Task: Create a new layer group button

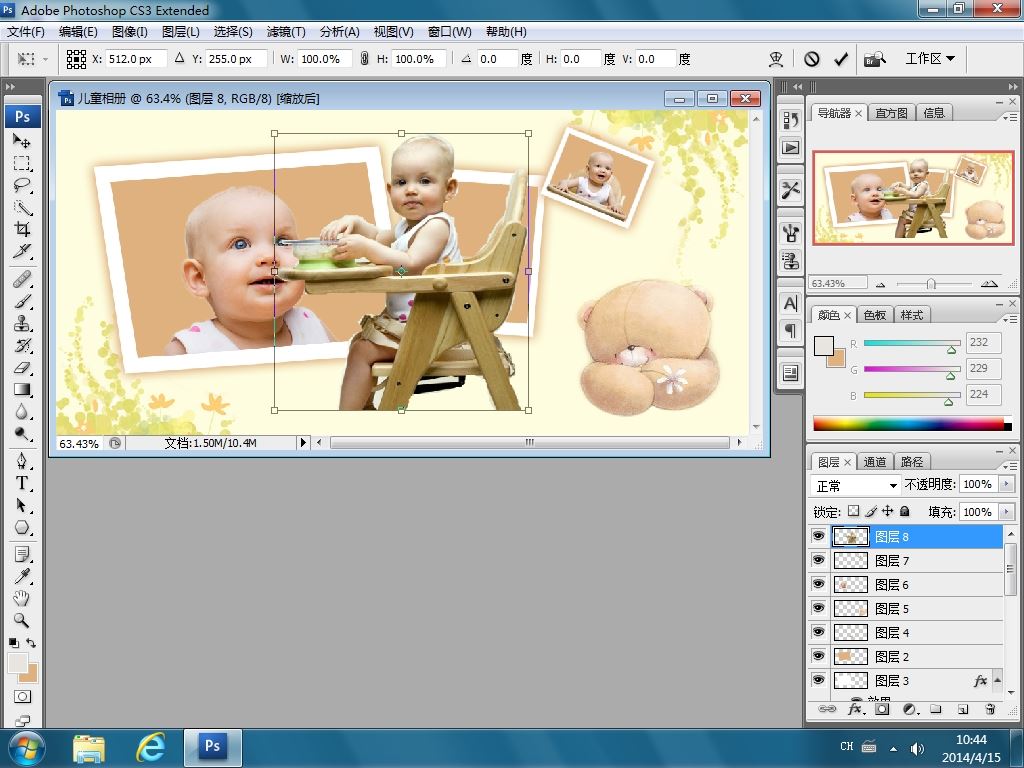Action: pos(936,709)
